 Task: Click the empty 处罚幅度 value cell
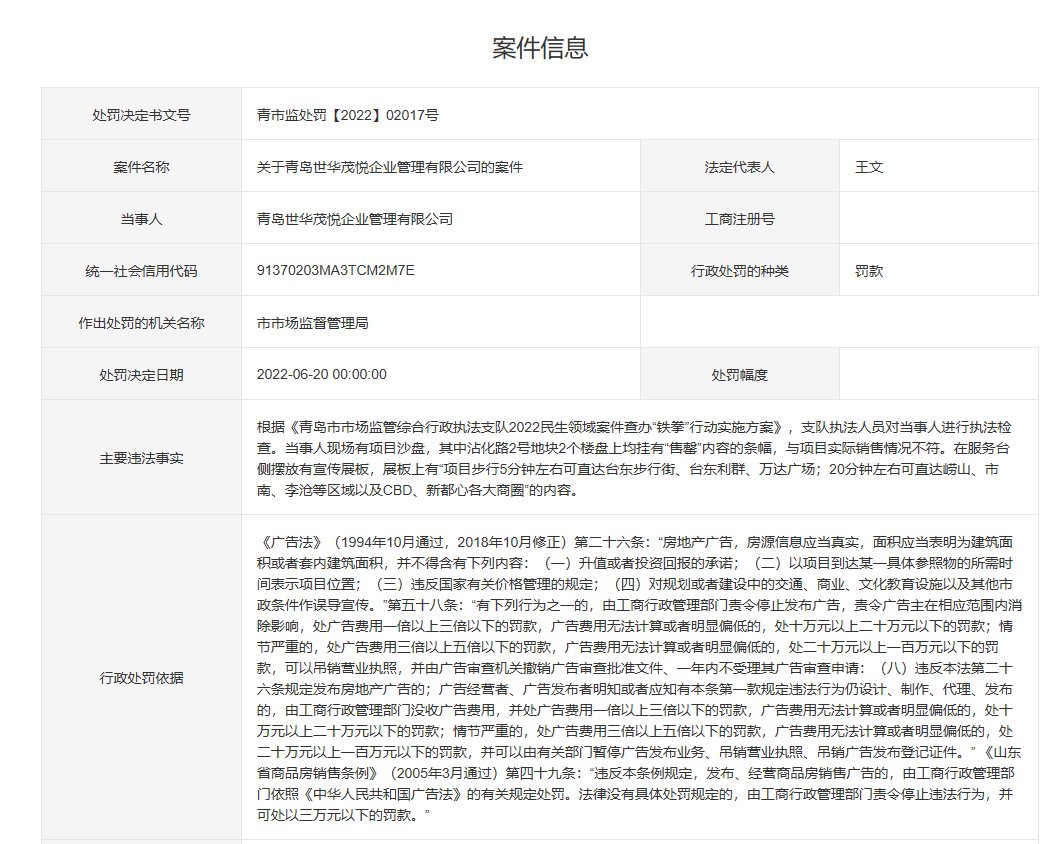click(940, 374)
